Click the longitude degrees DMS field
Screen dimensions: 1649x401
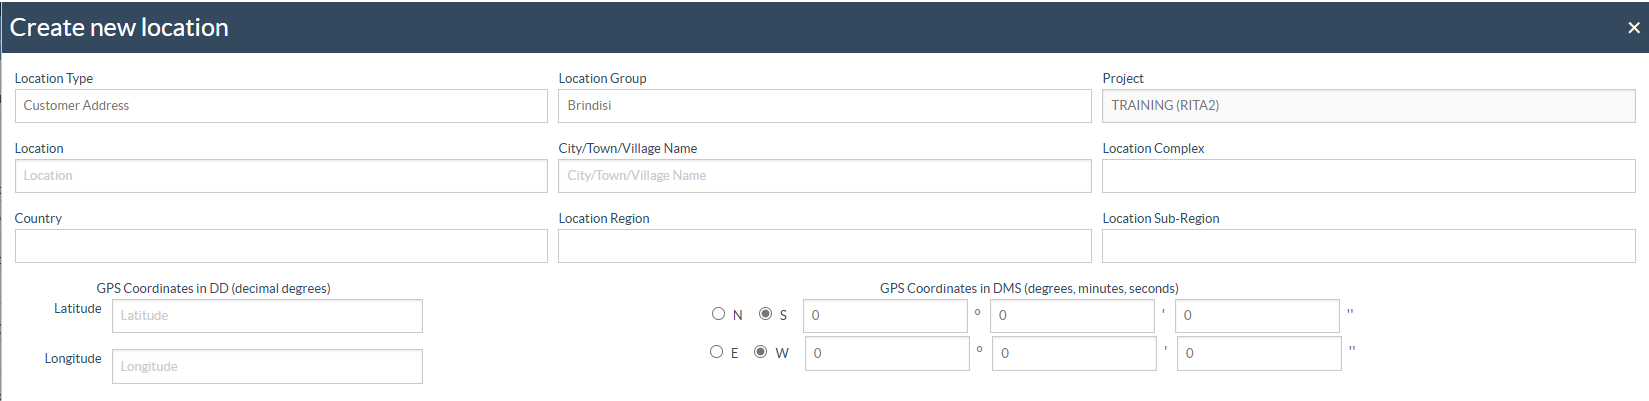887,354
